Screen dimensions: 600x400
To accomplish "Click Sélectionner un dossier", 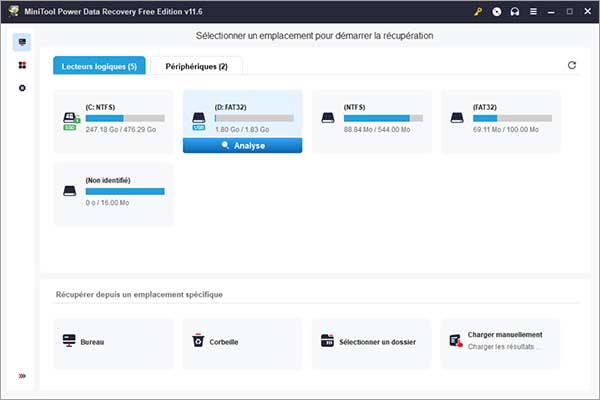I will click(372, 342).
